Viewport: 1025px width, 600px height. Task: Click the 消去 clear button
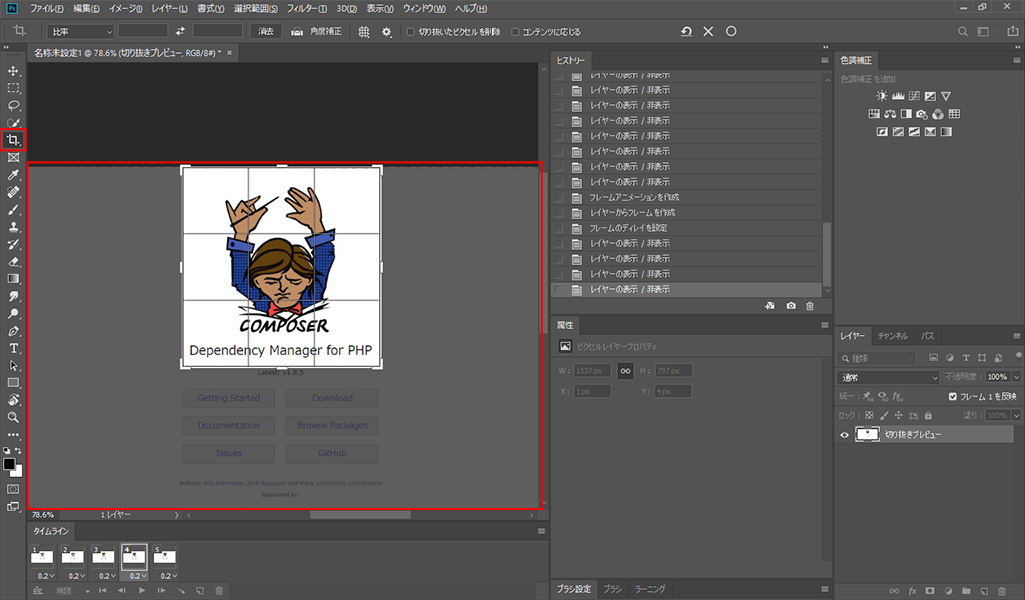coord(265,31)
